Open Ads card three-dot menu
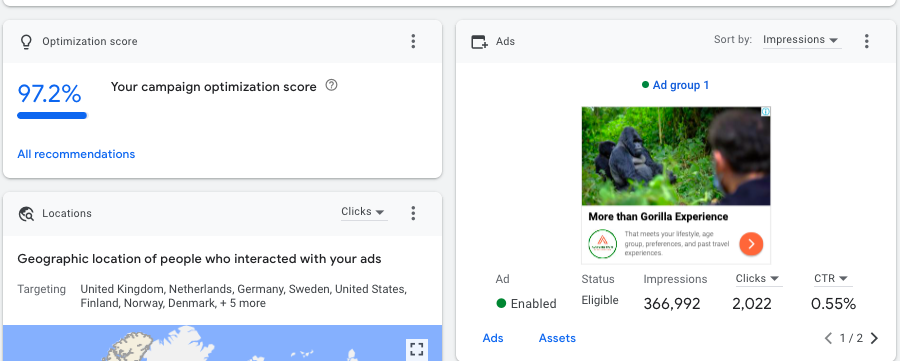 coord(867,41)
